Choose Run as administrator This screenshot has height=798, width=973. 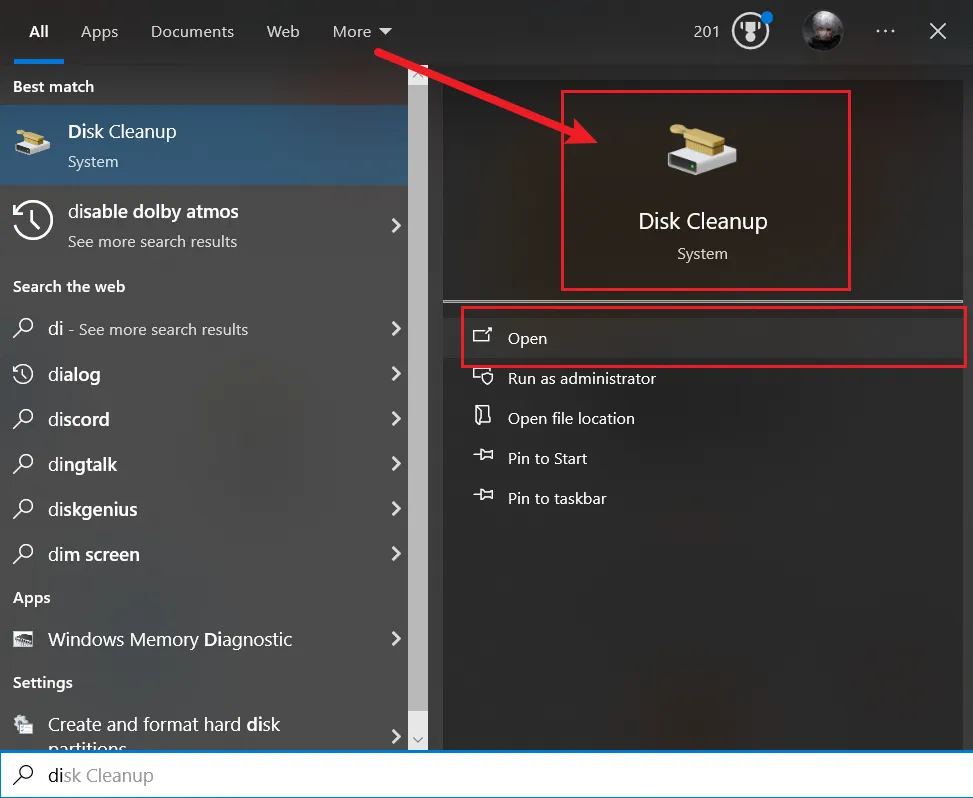(702, 378)
